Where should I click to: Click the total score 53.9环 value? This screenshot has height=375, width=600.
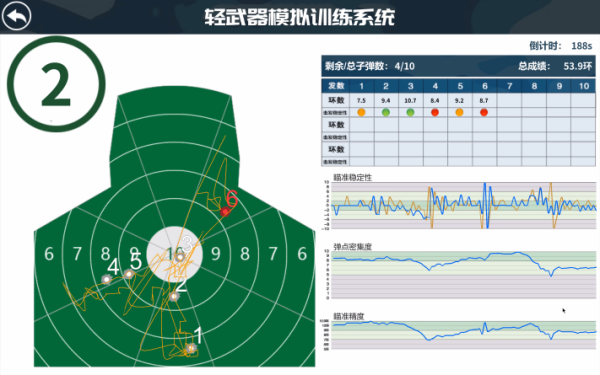[x=577, y=66]
